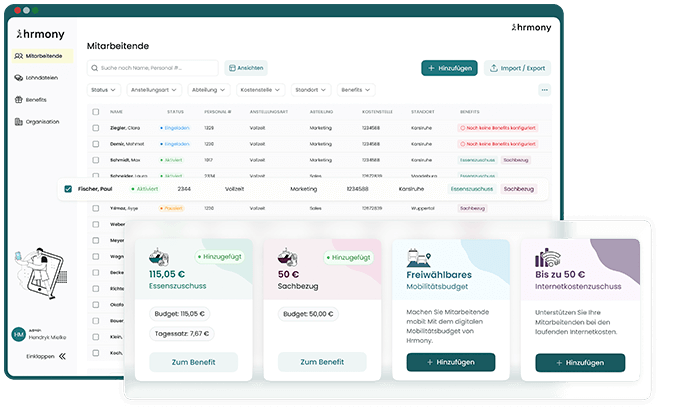Click the Hinzugefügt badge on Sachbezug card

(x=348, y=258)
